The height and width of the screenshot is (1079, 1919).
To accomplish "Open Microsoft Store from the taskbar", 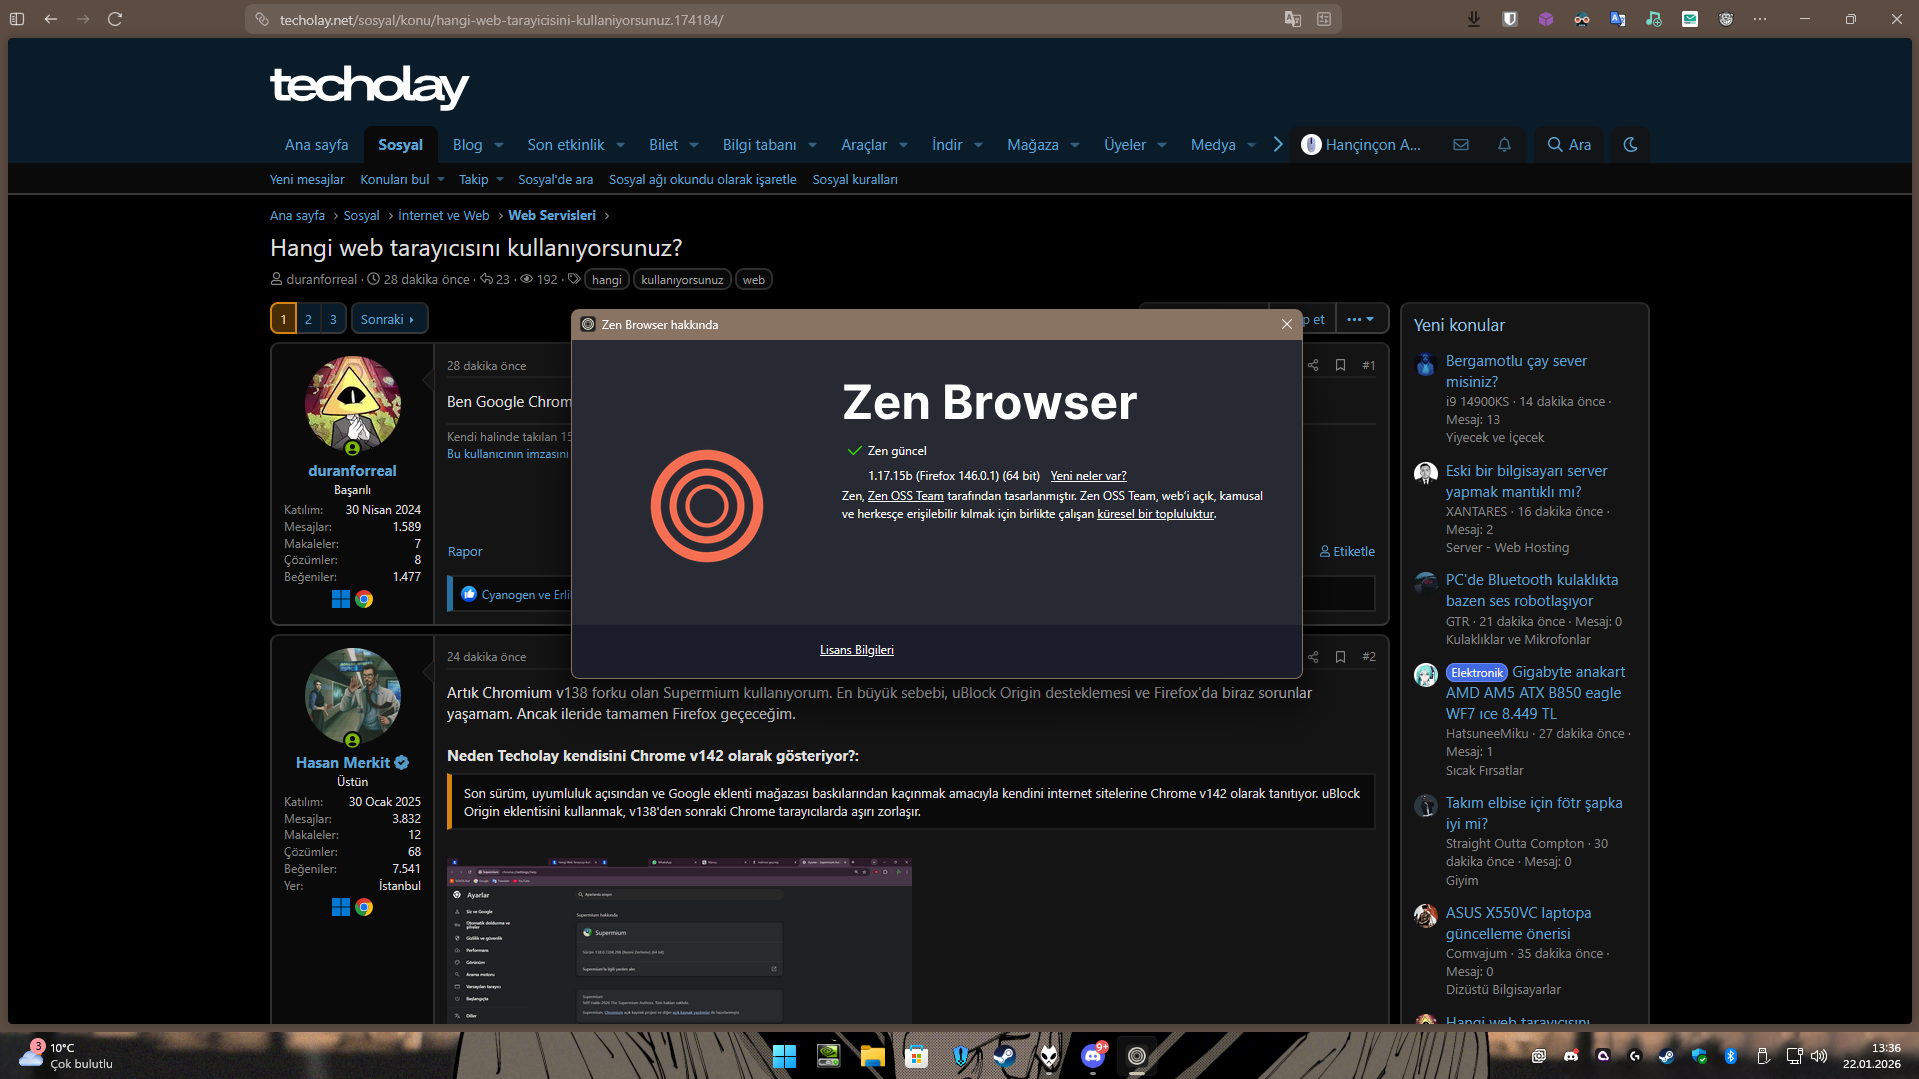I will pyautogui.click(x=916, y=1056).
